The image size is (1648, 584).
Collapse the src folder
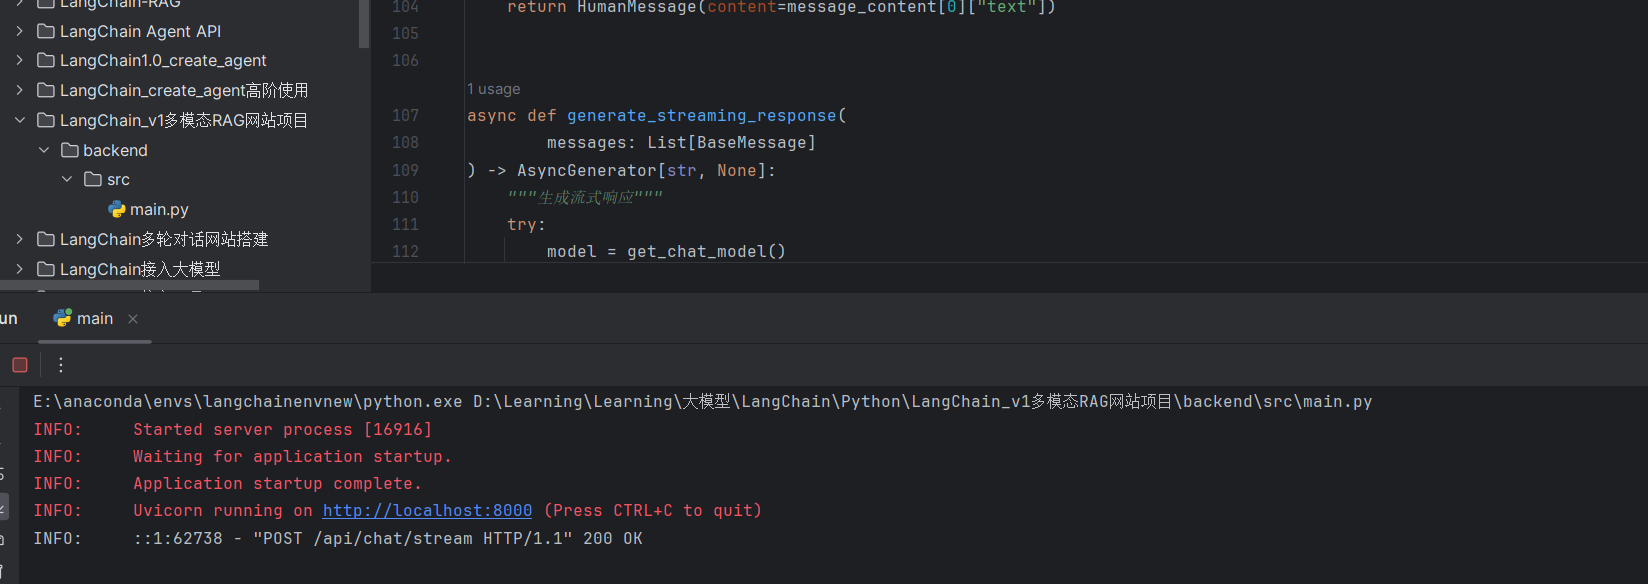[67, 180]
